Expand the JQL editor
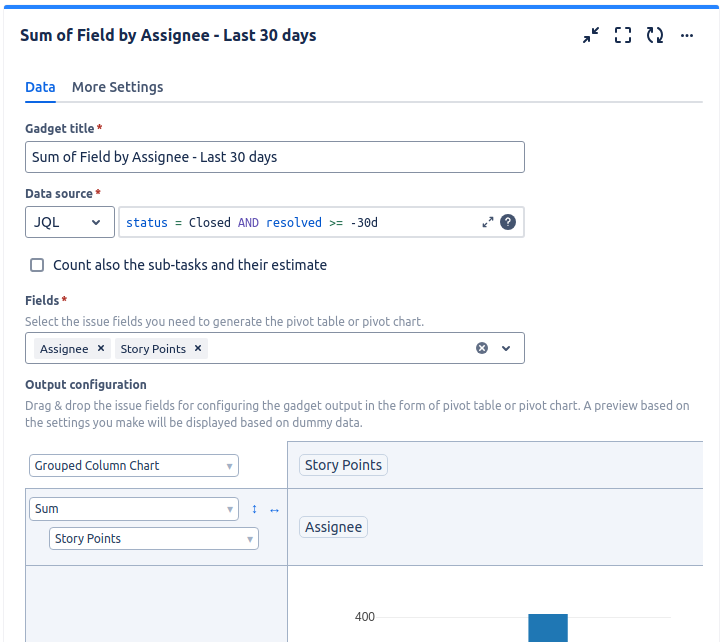Viewport: 728px width, 642px height. tap(488, 222)
